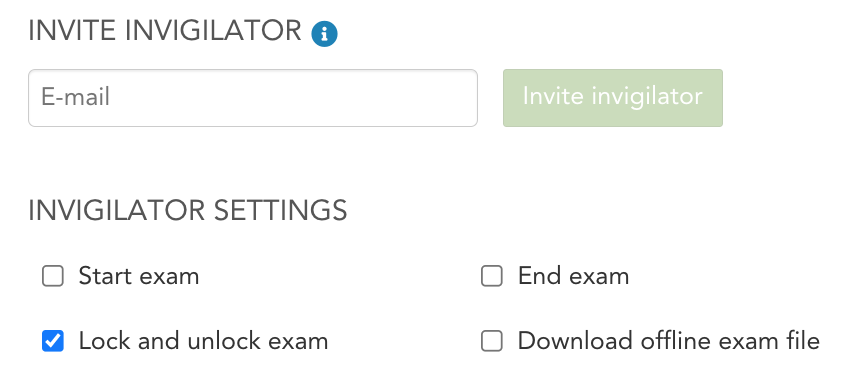Click the blue info icon beside Invite Invigilator
The image size is (844, 380).
[x=324, y=34]
